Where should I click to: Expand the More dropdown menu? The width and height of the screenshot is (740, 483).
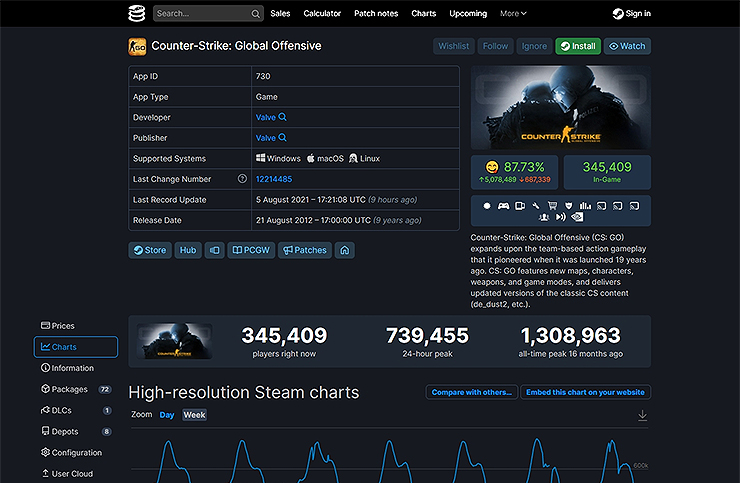coord(513,14)
